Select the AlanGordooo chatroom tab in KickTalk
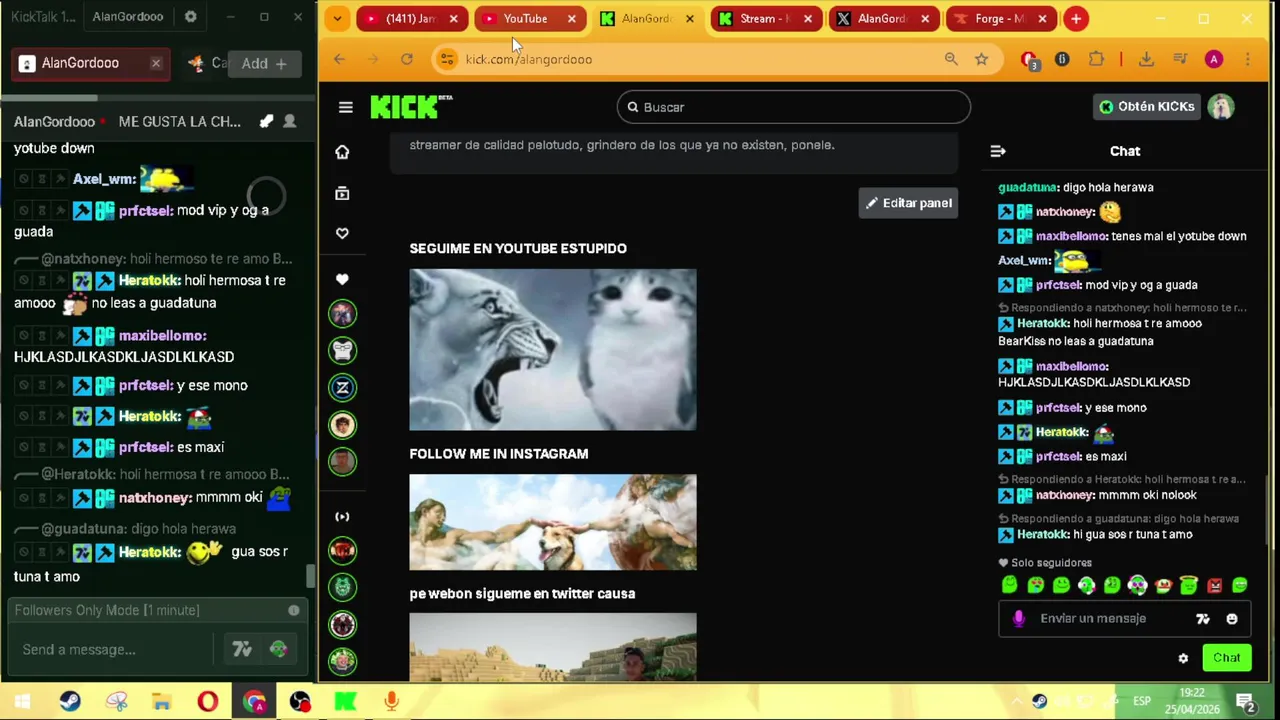This screenshot has height=720, width=1280. [90, 63]
